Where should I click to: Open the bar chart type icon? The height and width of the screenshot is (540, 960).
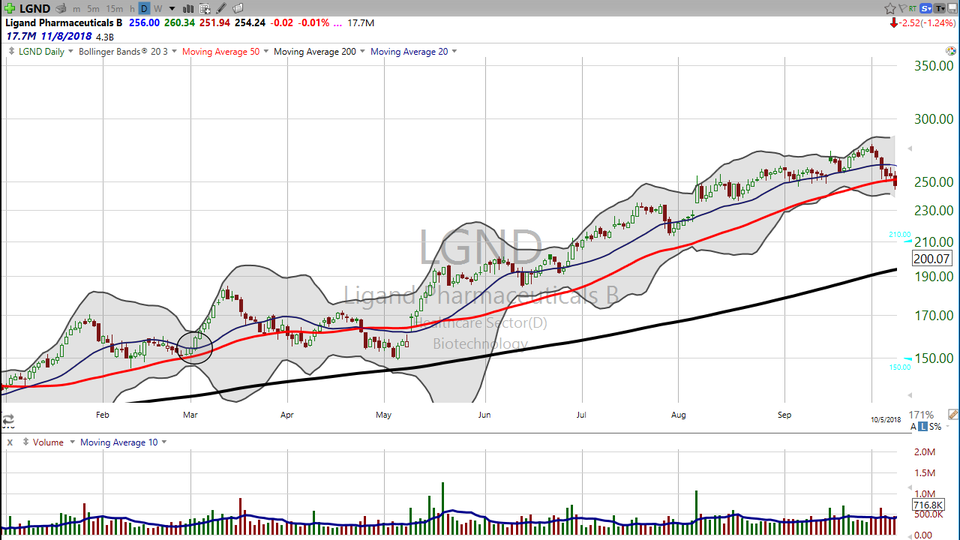(189, 8)
